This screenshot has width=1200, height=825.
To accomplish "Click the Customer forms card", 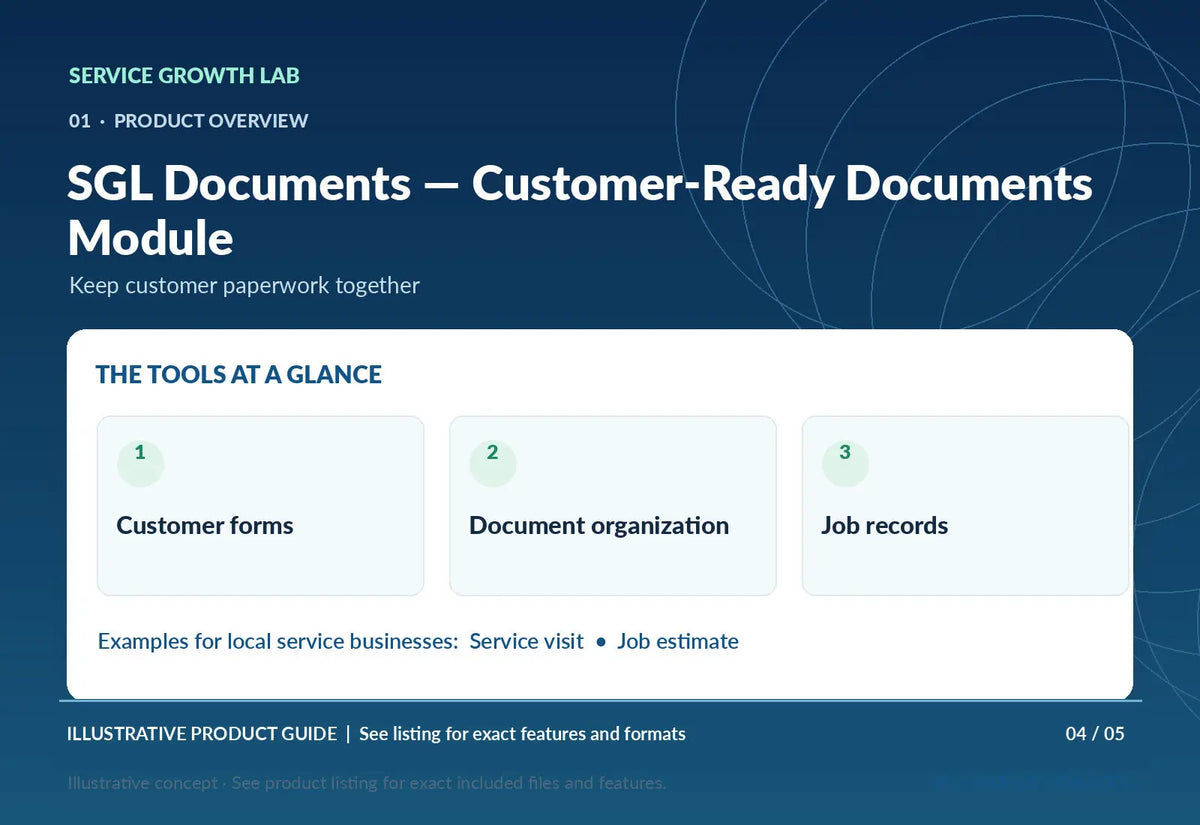I will click(260, 506).
